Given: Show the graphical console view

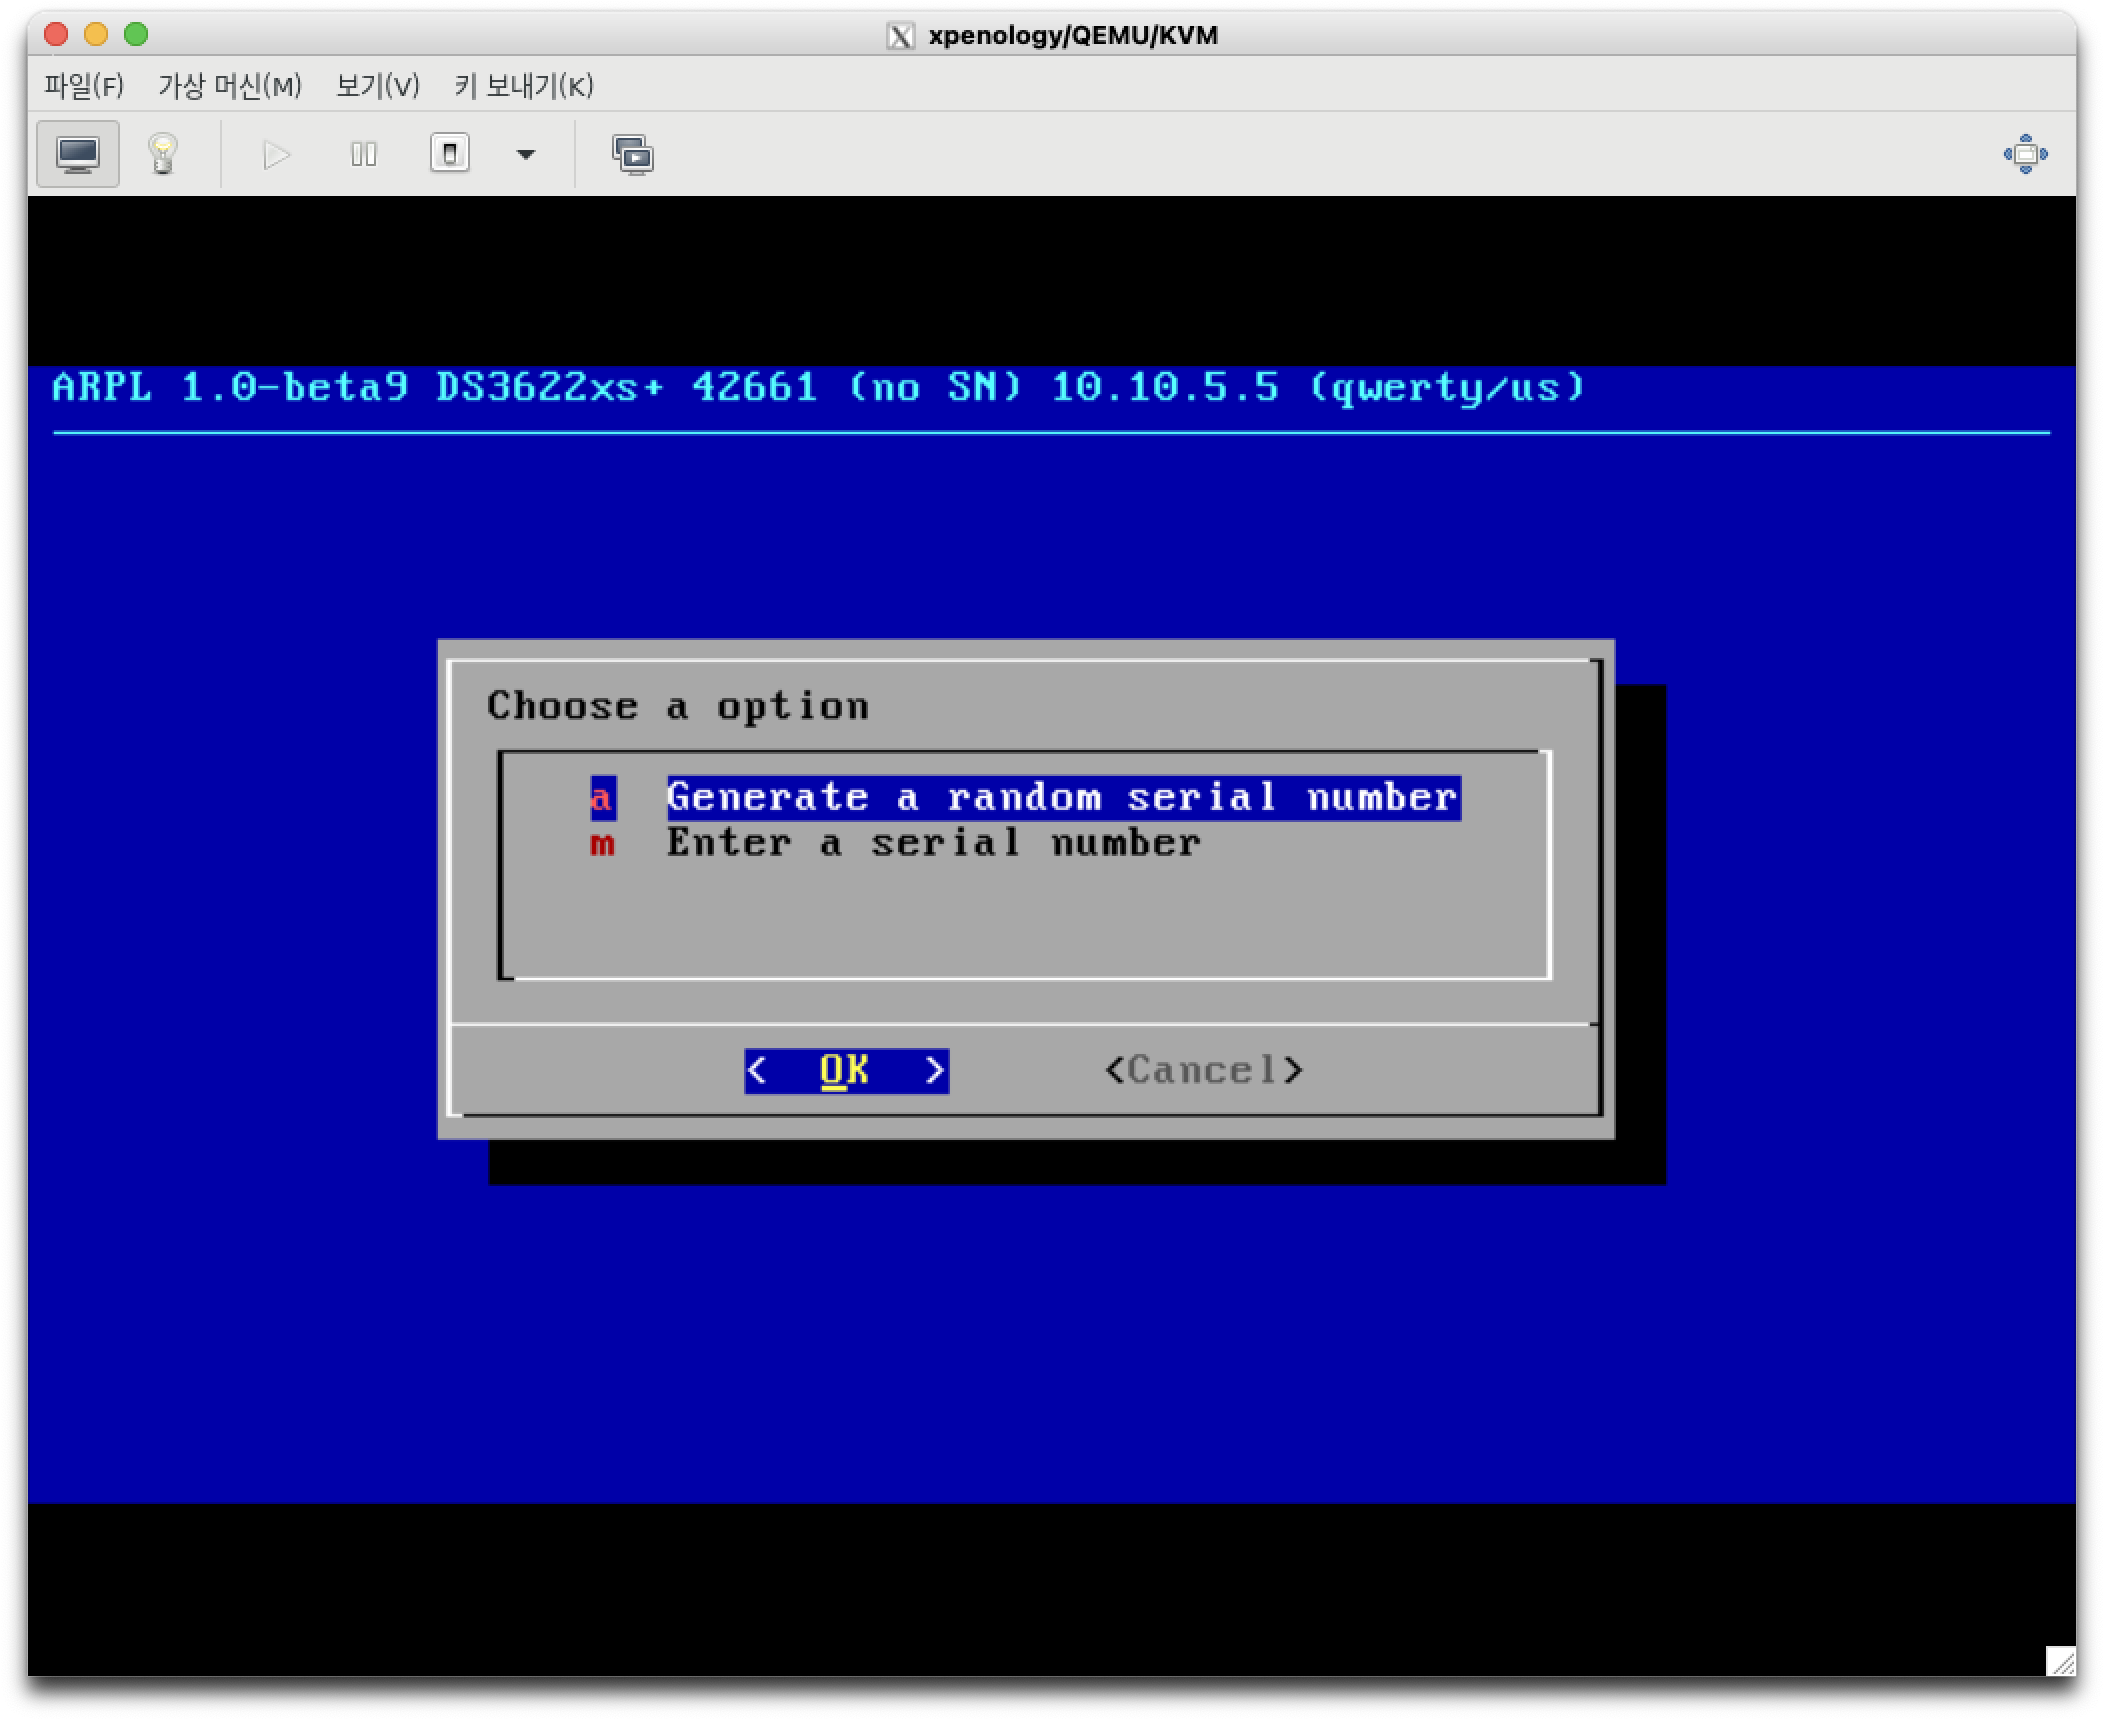Looking at the screenshot, I should [78, 154].
